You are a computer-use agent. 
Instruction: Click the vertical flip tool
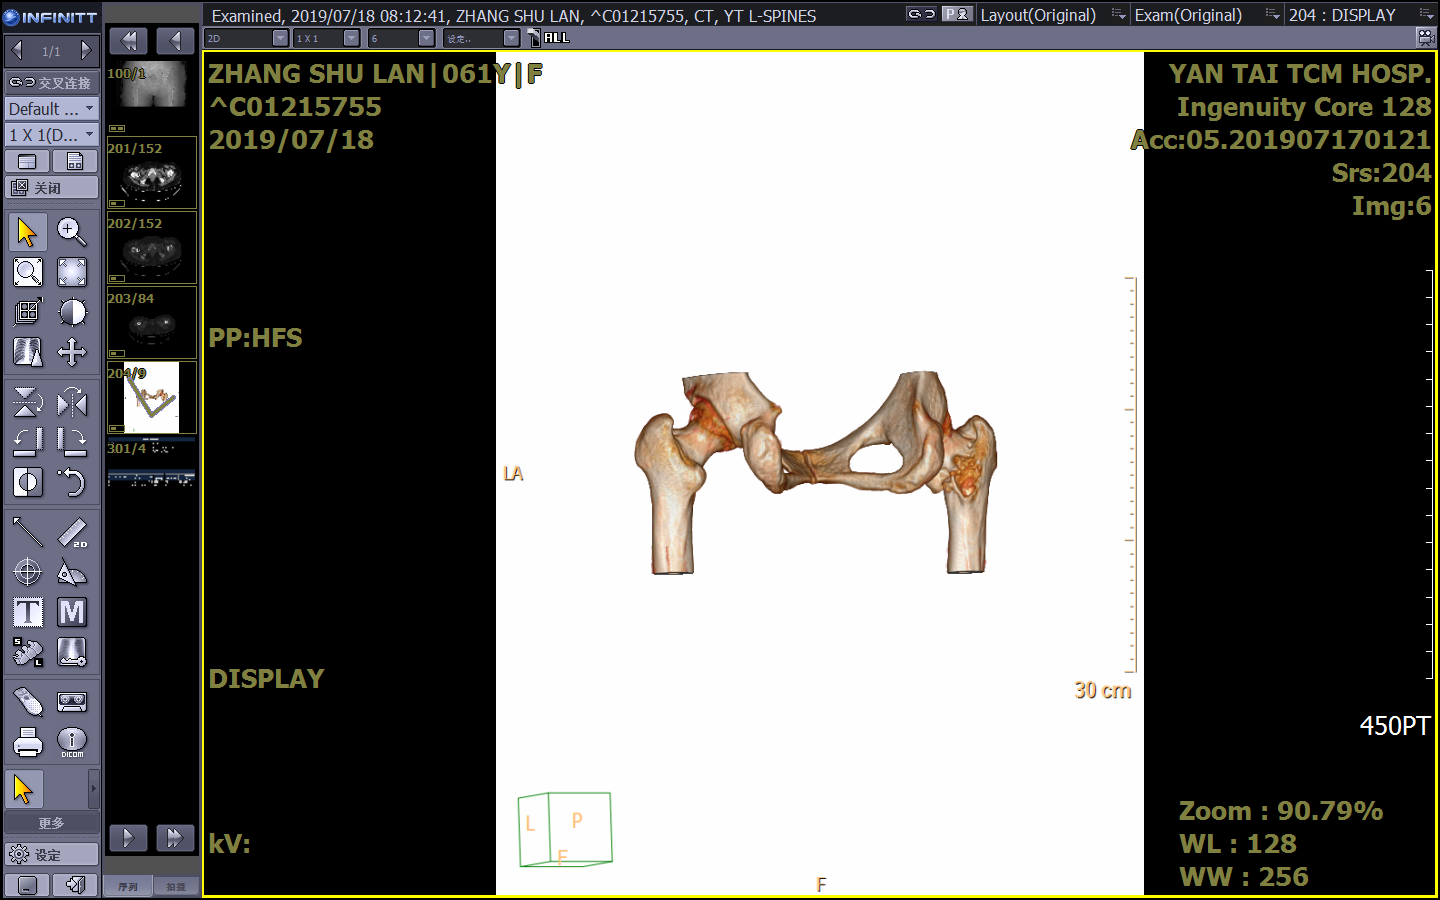tap(28, 402)
